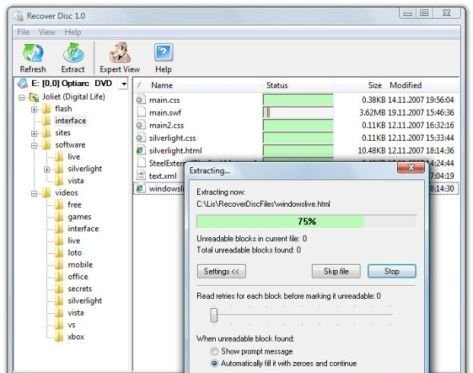Expand the sites folder node
The height and width of the screenshot is (373, 473).
[x=34, y=134]
